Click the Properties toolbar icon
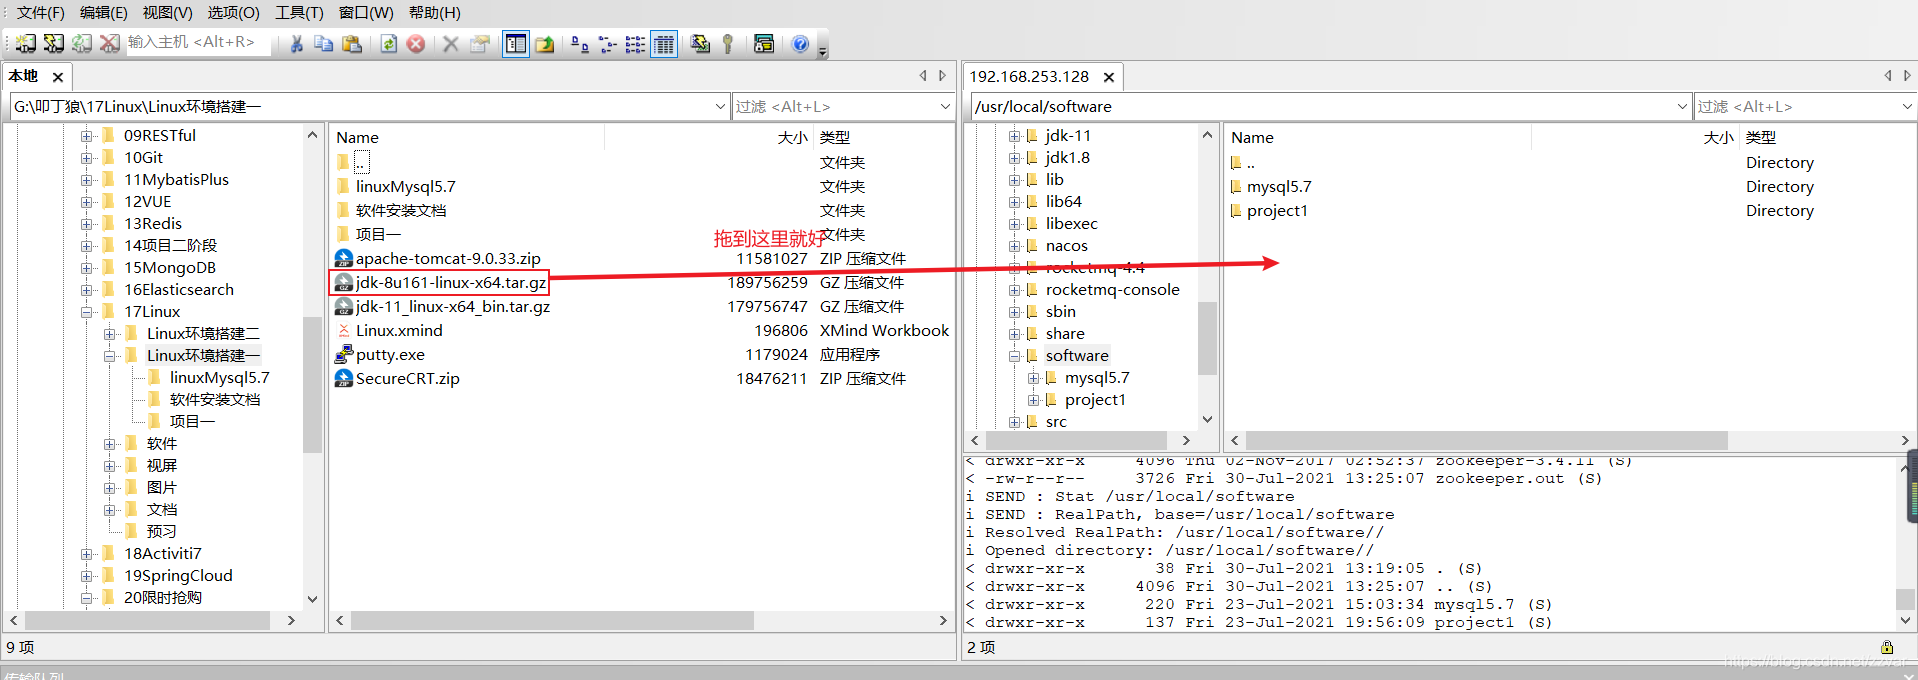Viewport: 1918px width, 680px height. pyautogui.click(x=480, y=44)
